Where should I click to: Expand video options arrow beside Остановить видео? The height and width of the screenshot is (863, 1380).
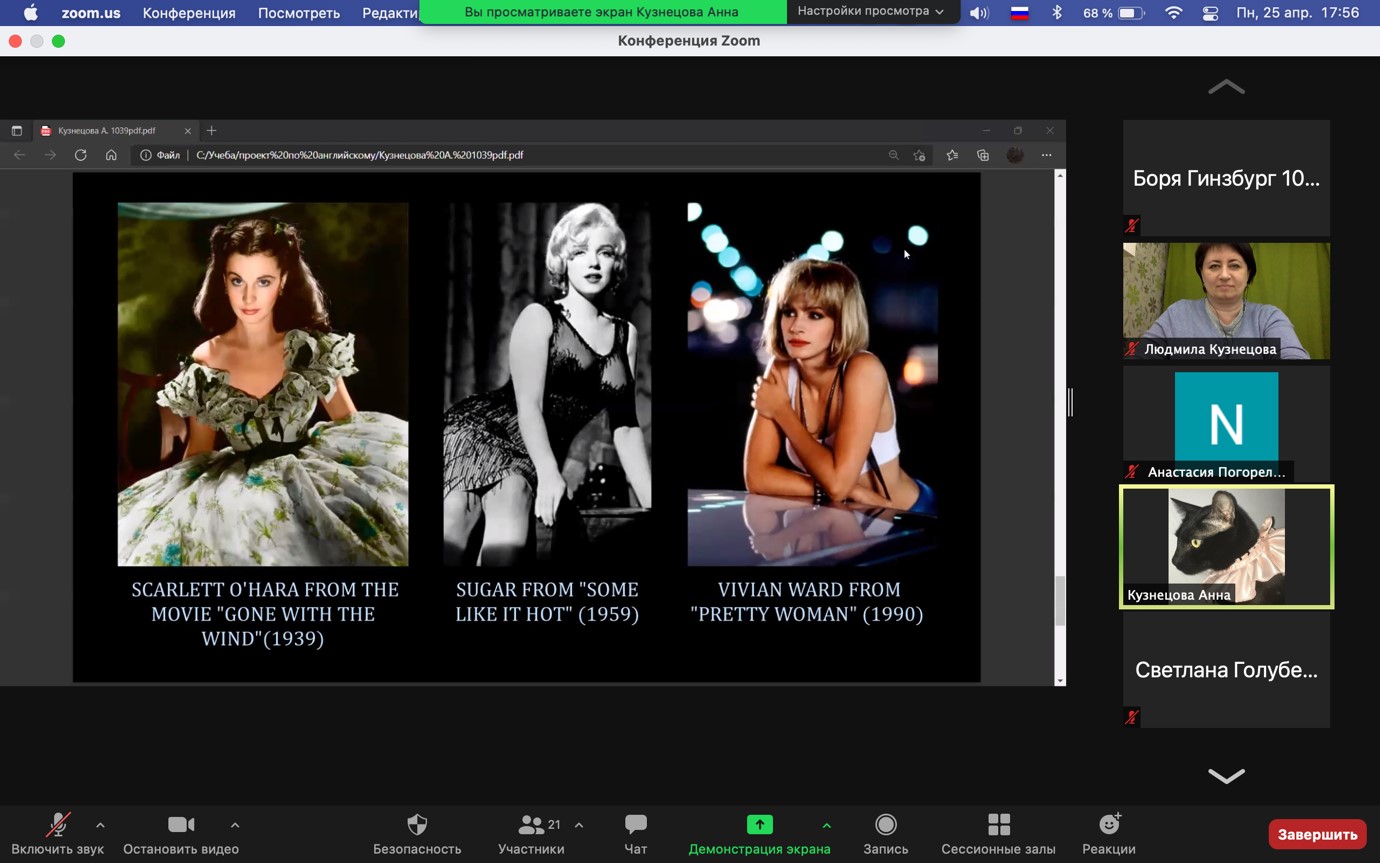[x=235, y=825]
